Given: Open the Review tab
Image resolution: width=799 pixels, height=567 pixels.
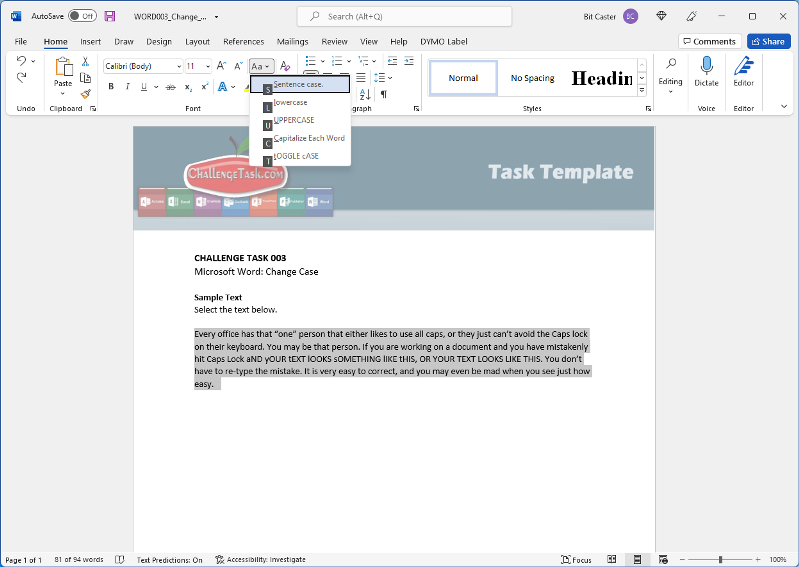Looking at the screenshot, I should 334,42.
